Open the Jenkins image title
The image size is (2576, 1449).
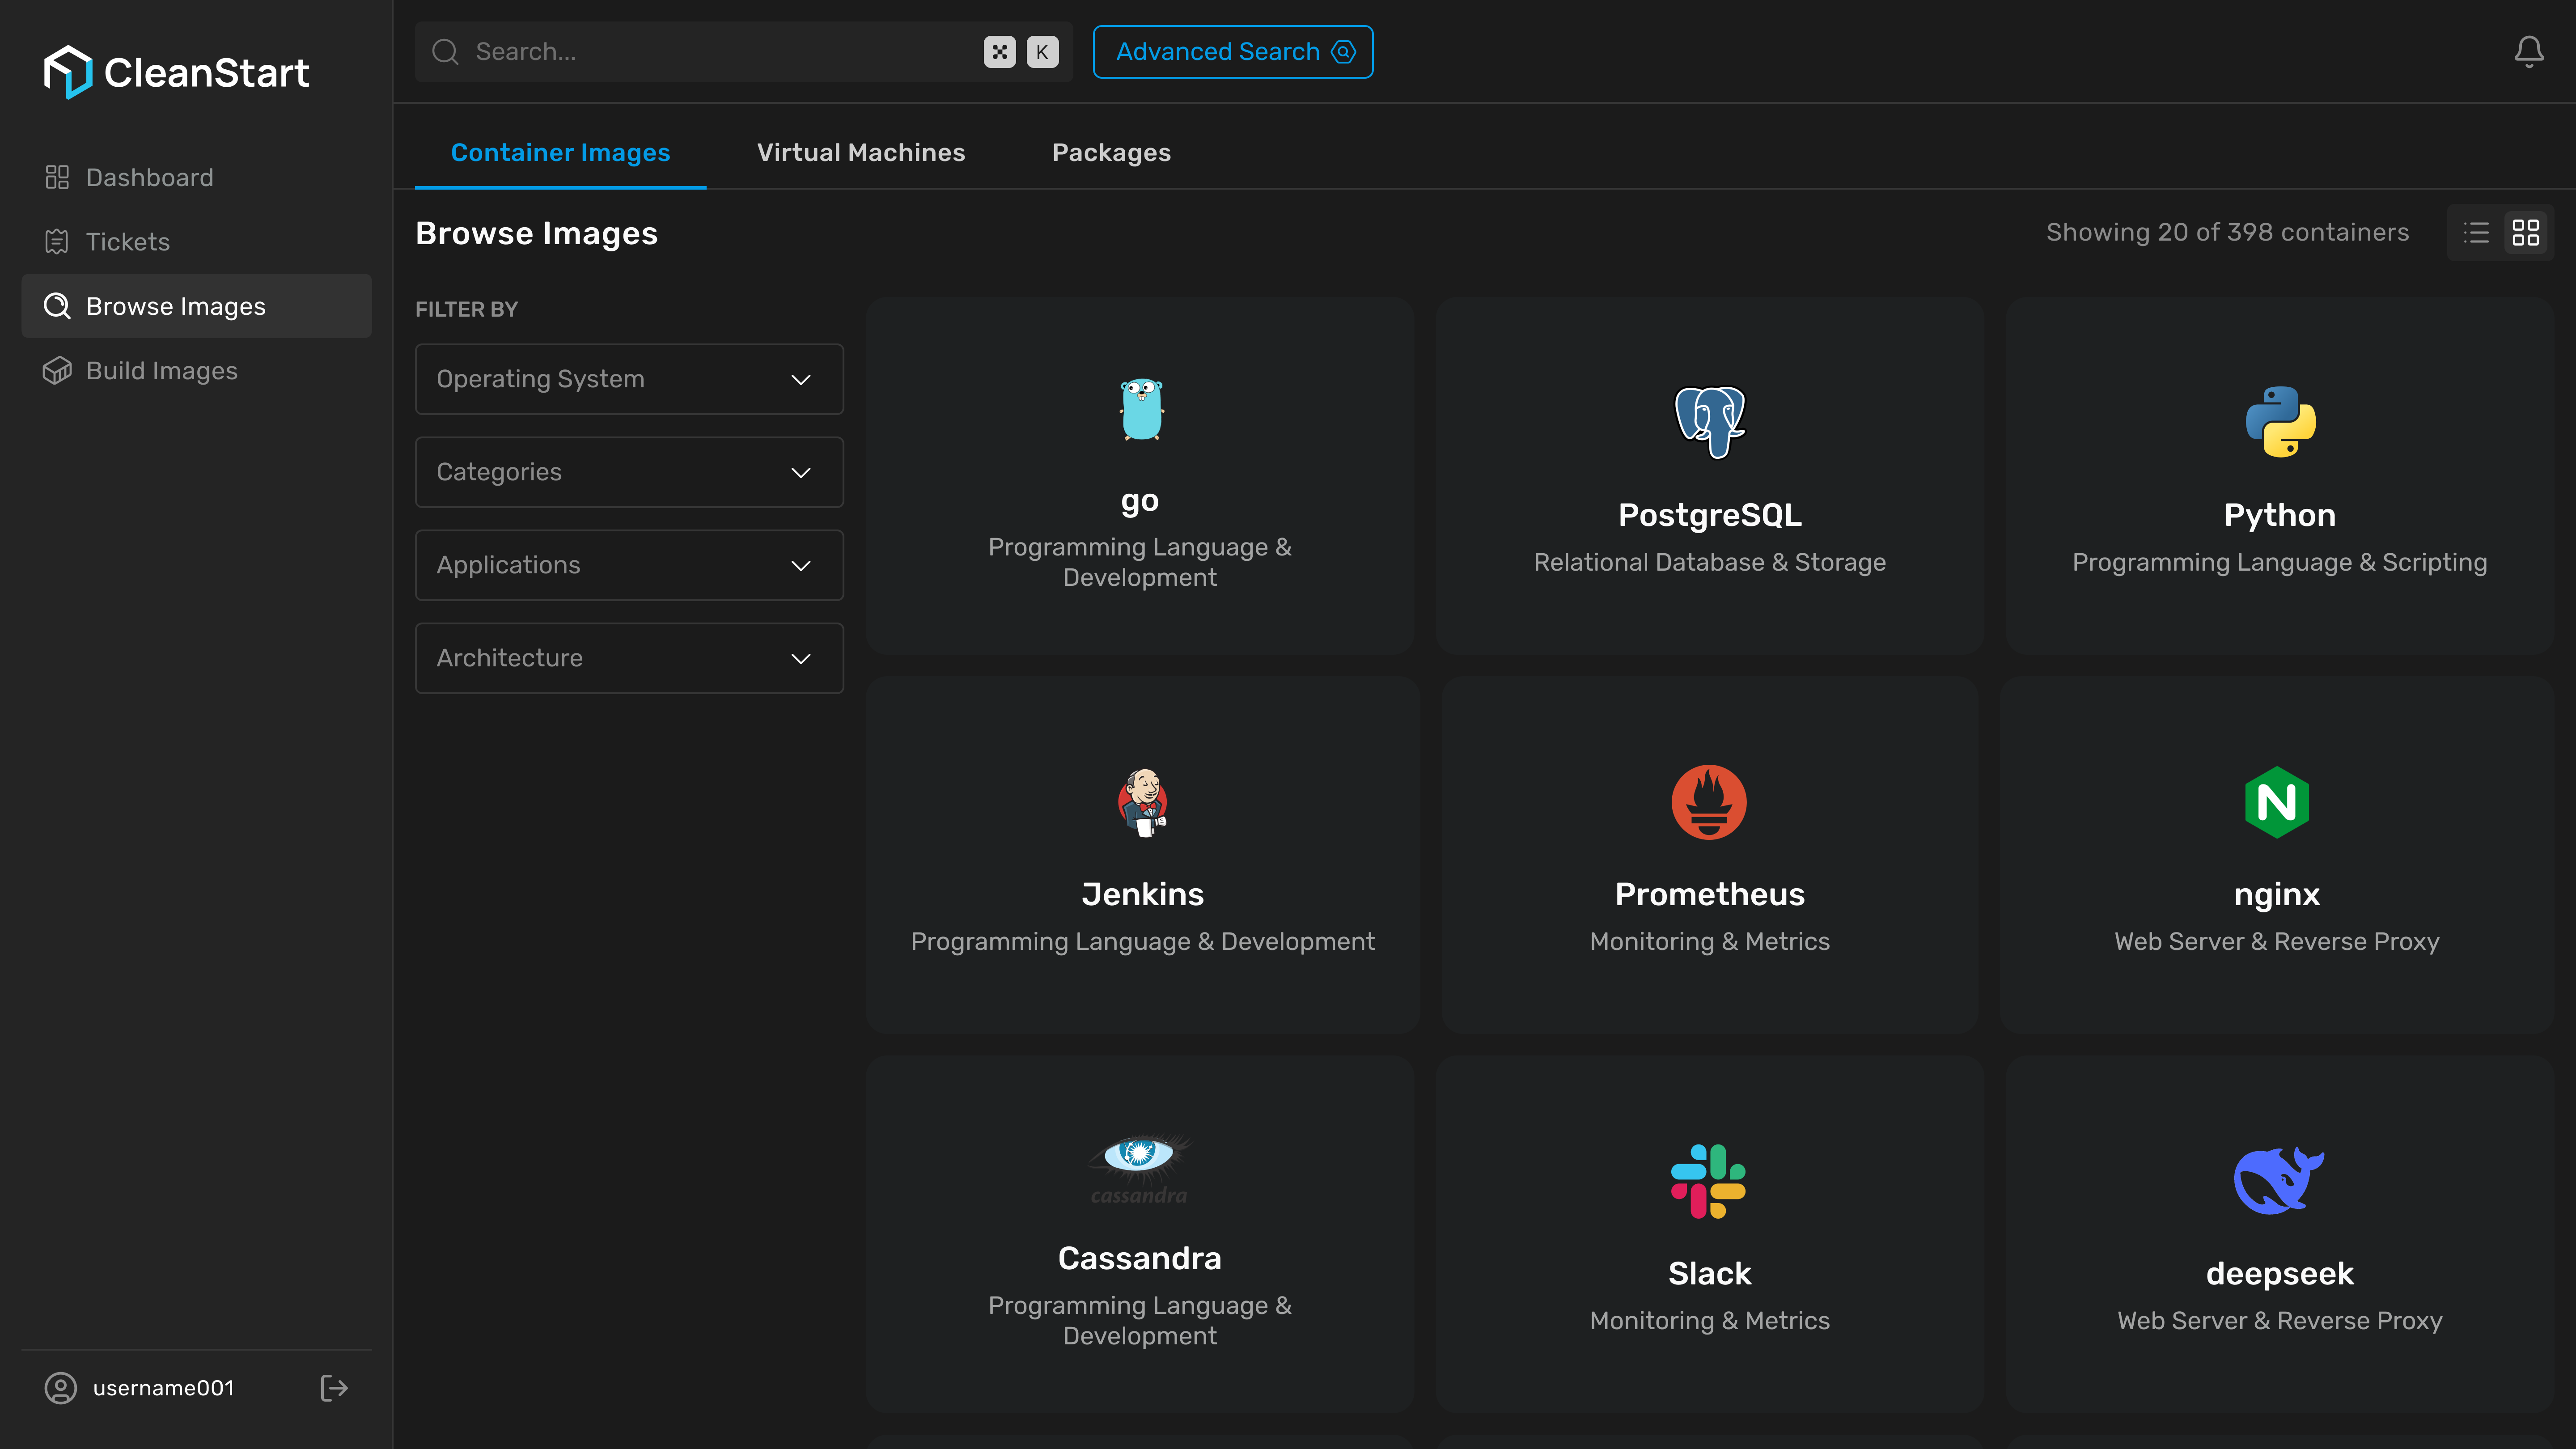coord(1143,894)
